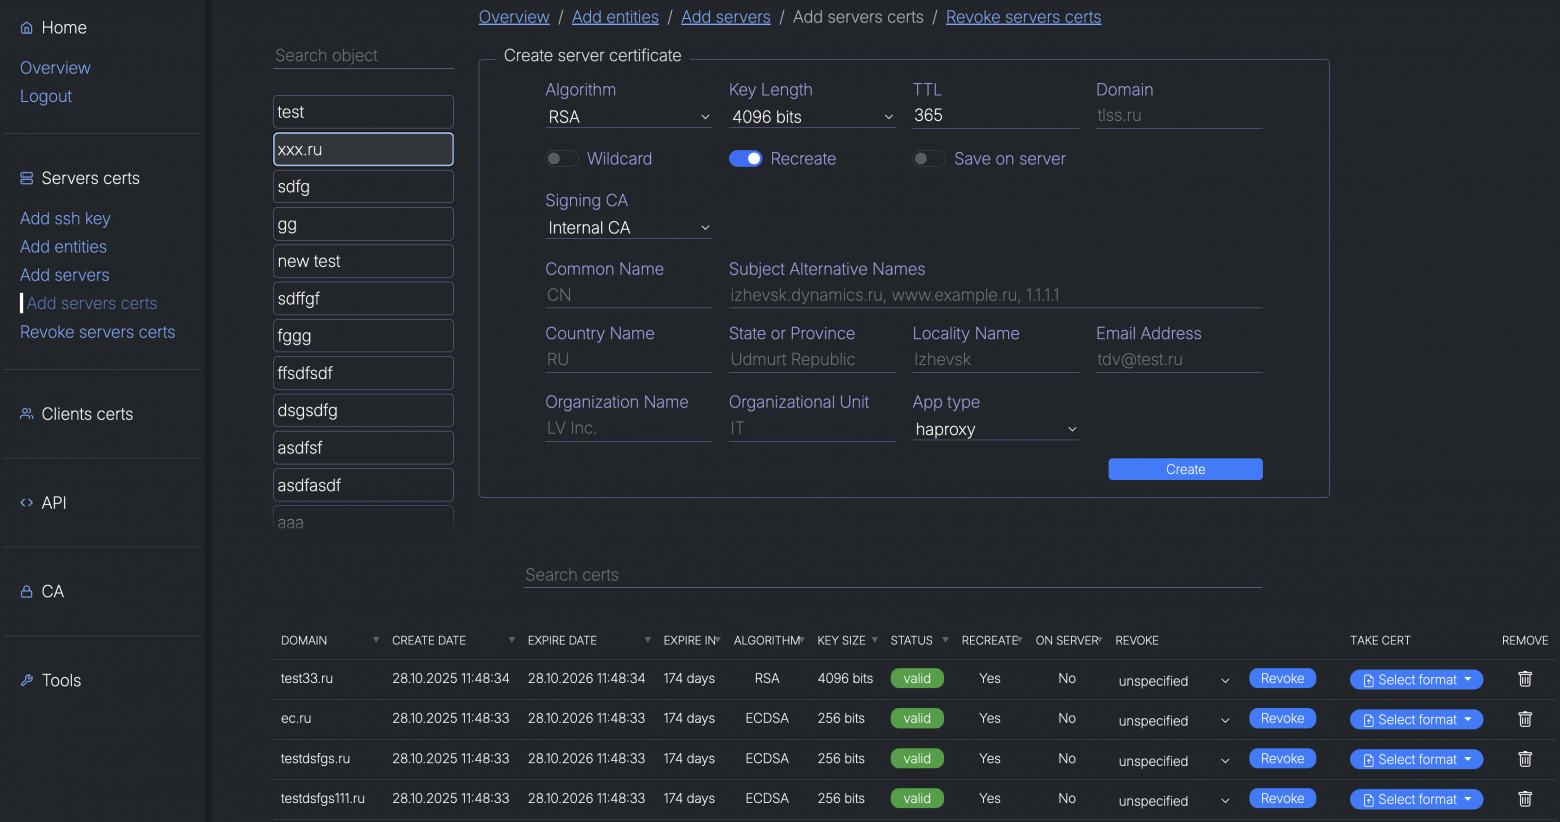Remove testdsfgs111.ru cert using trash icon
Image resolution: width=1560 pixels, height=822 pixels.
(x=1525, y=799)
